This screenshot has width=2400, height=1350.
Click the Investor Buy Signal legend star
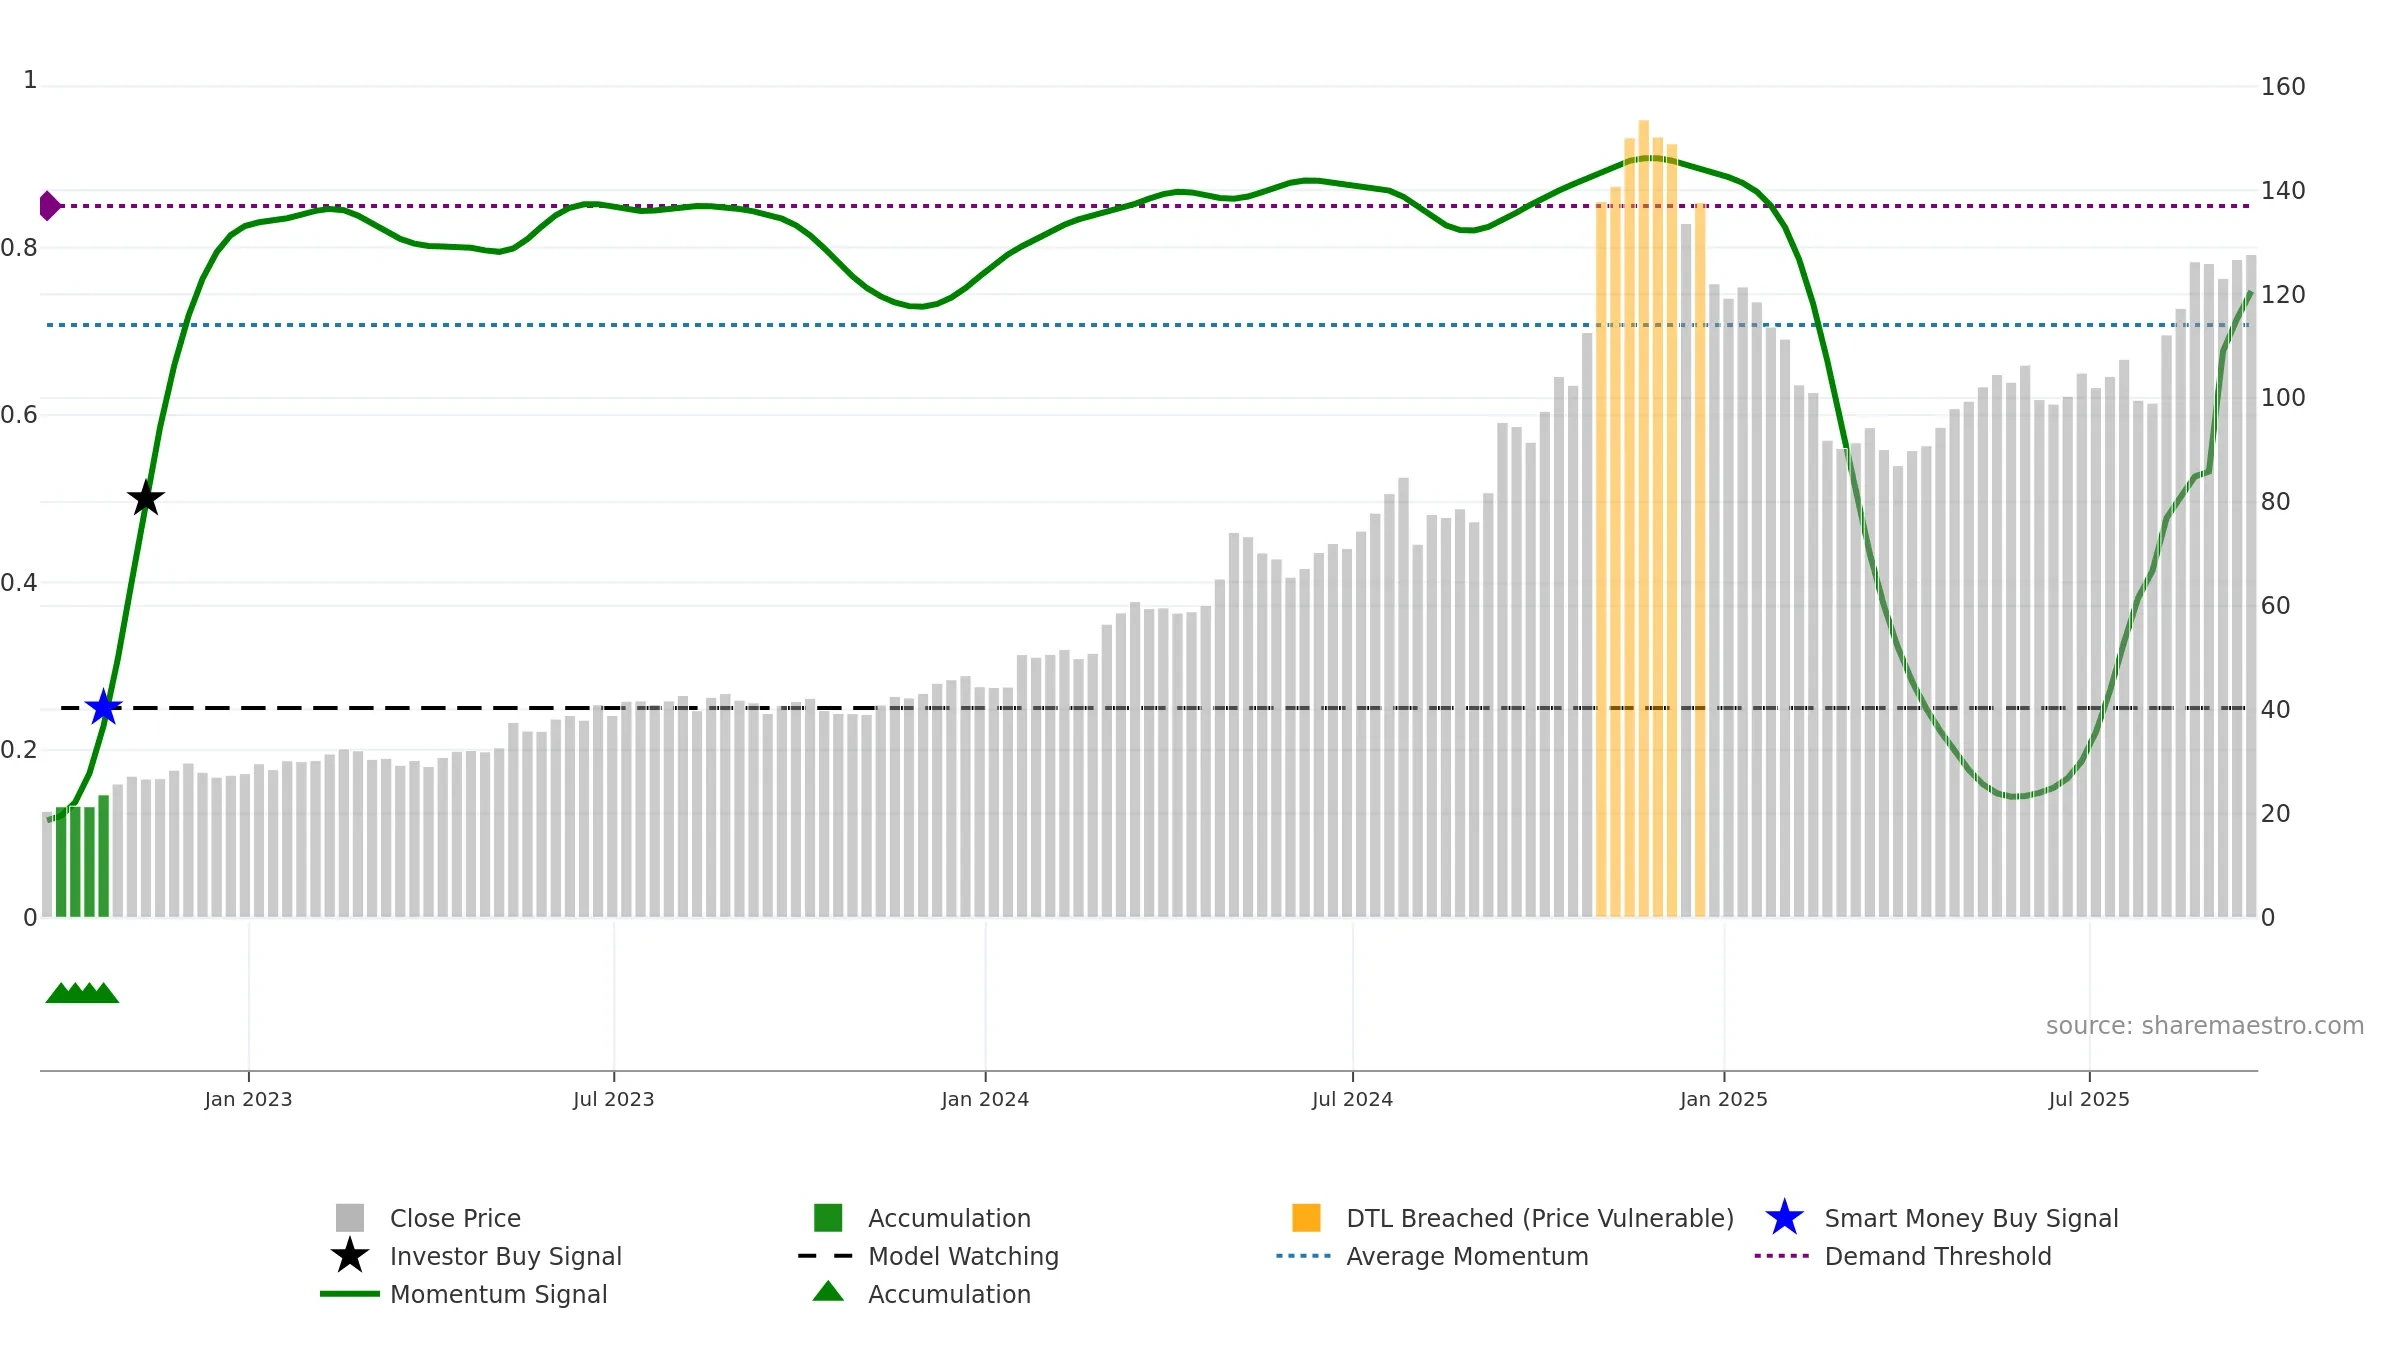350,1255
